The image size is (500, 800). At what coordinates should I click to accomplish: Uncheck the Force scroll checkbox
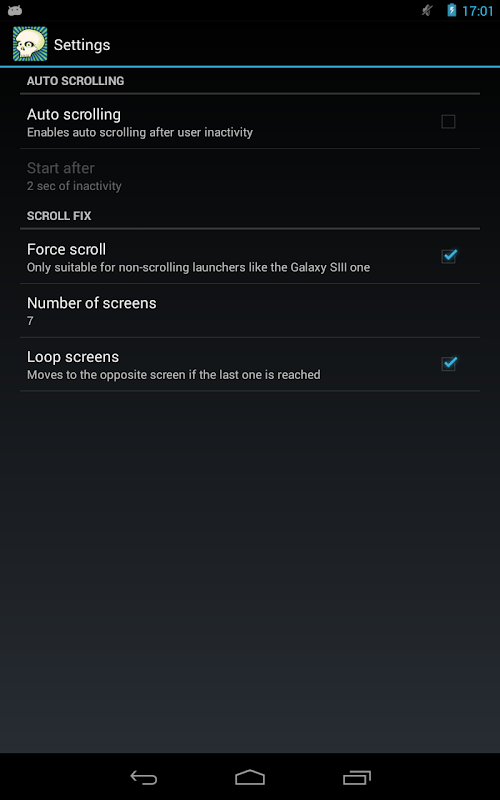(x=449, y=256)
